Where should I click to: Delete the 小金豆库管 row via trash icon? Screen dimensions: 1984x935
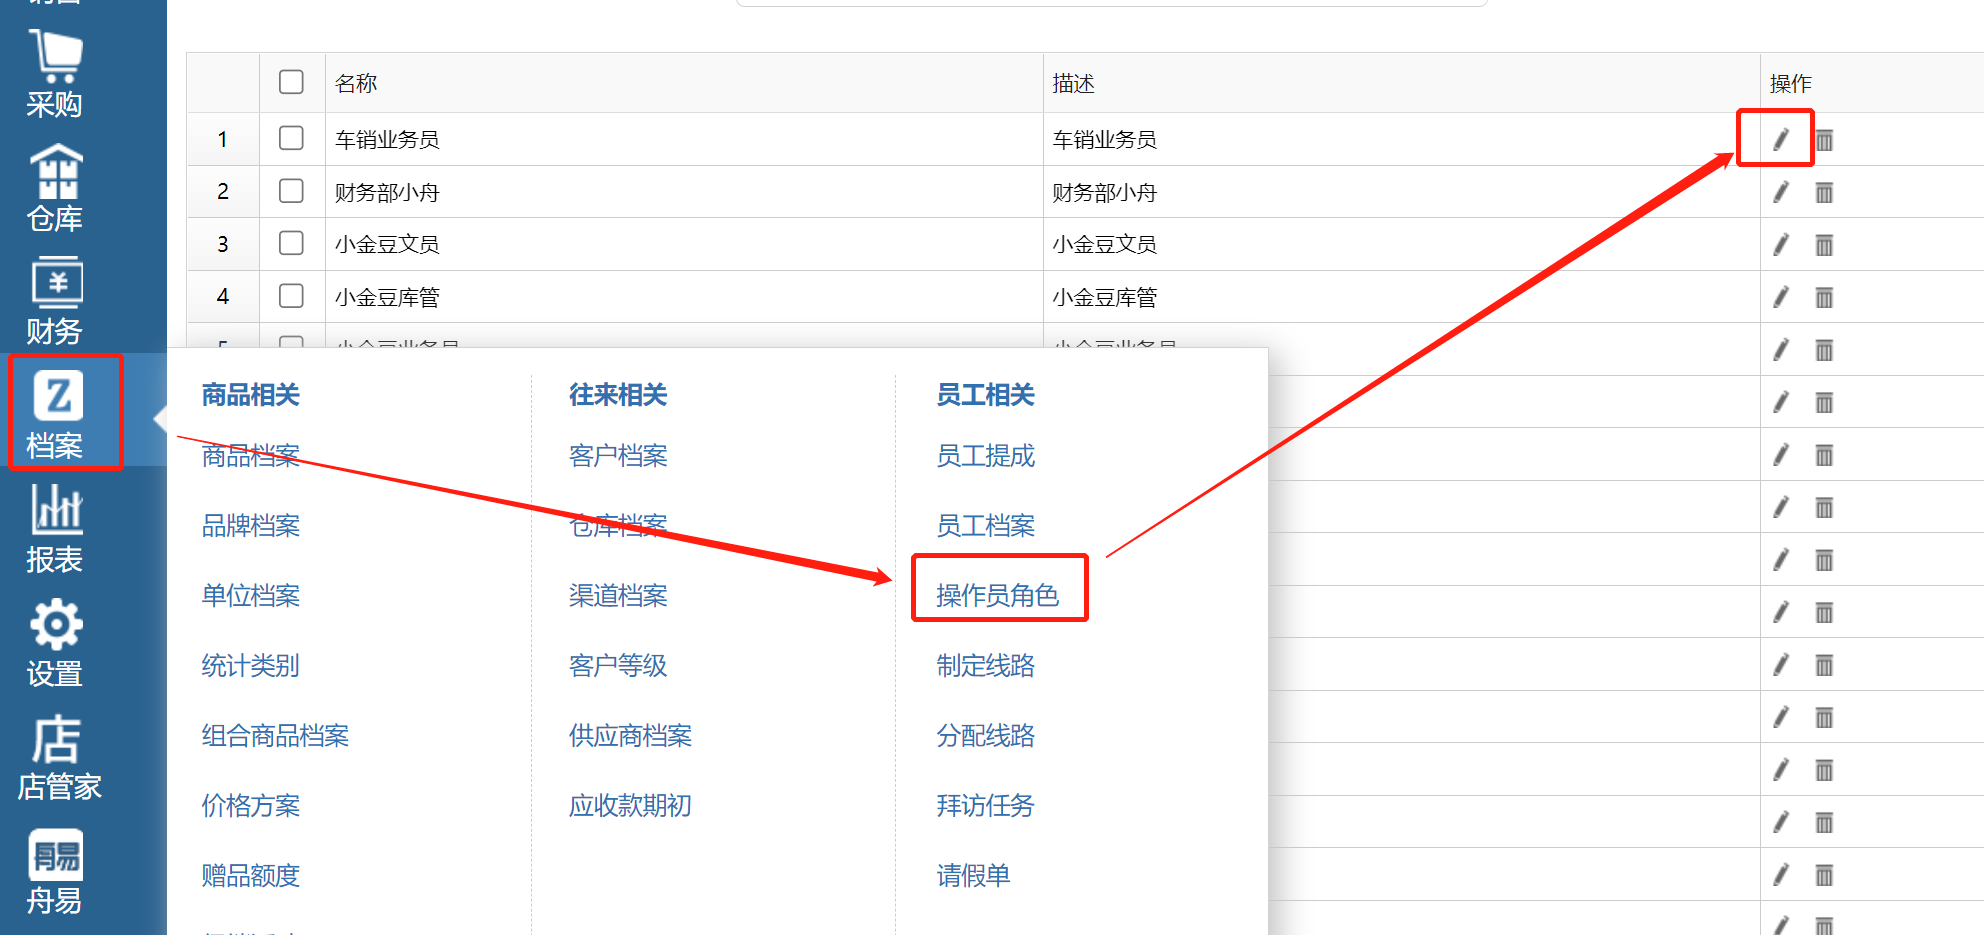coord(1824,298)
